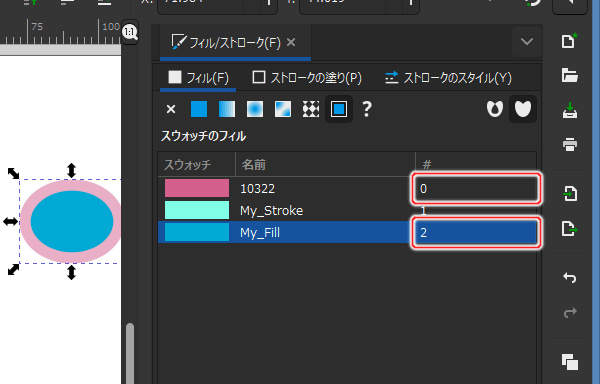Click the top-left scale handle of ellipse

click(13, 173)
